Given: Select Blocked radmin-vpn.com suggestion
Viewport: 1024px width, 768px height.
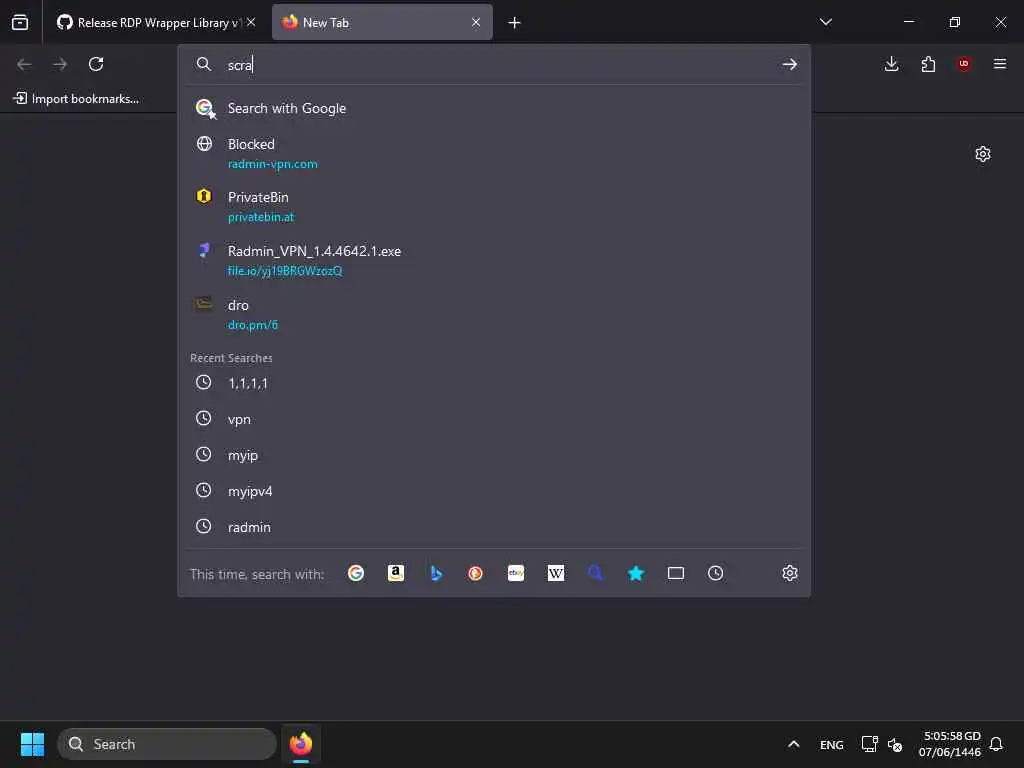Looking at the screenshot, I should [494, 153].
